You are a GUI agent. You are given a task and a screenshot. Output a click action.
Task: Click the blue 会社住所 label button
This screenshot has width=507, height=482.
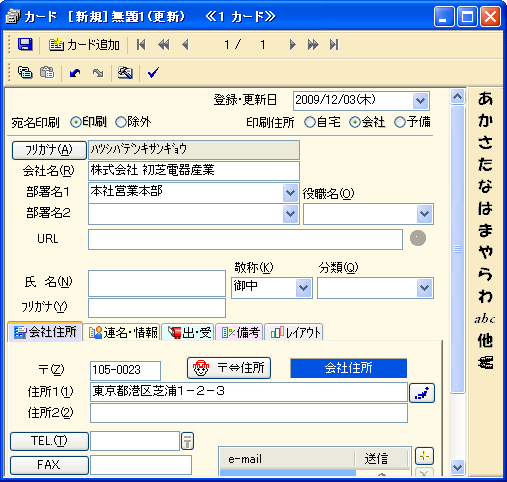[x=349, y=368]
